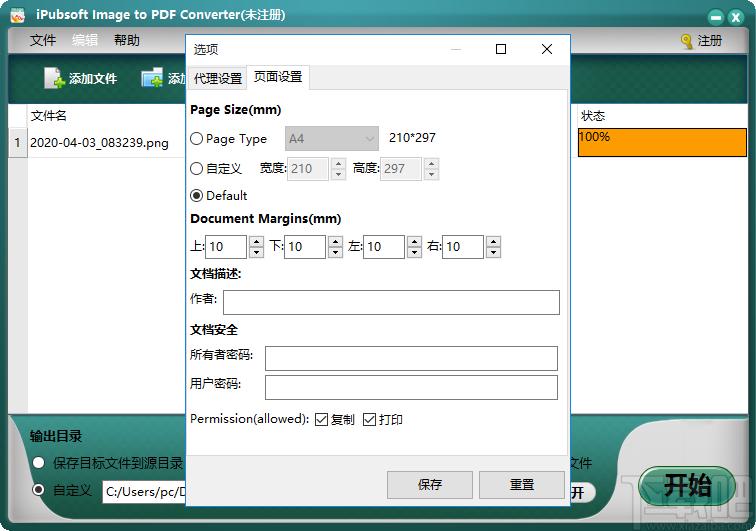
Task: Open the 编辑 menu
Action: point(85,40)
